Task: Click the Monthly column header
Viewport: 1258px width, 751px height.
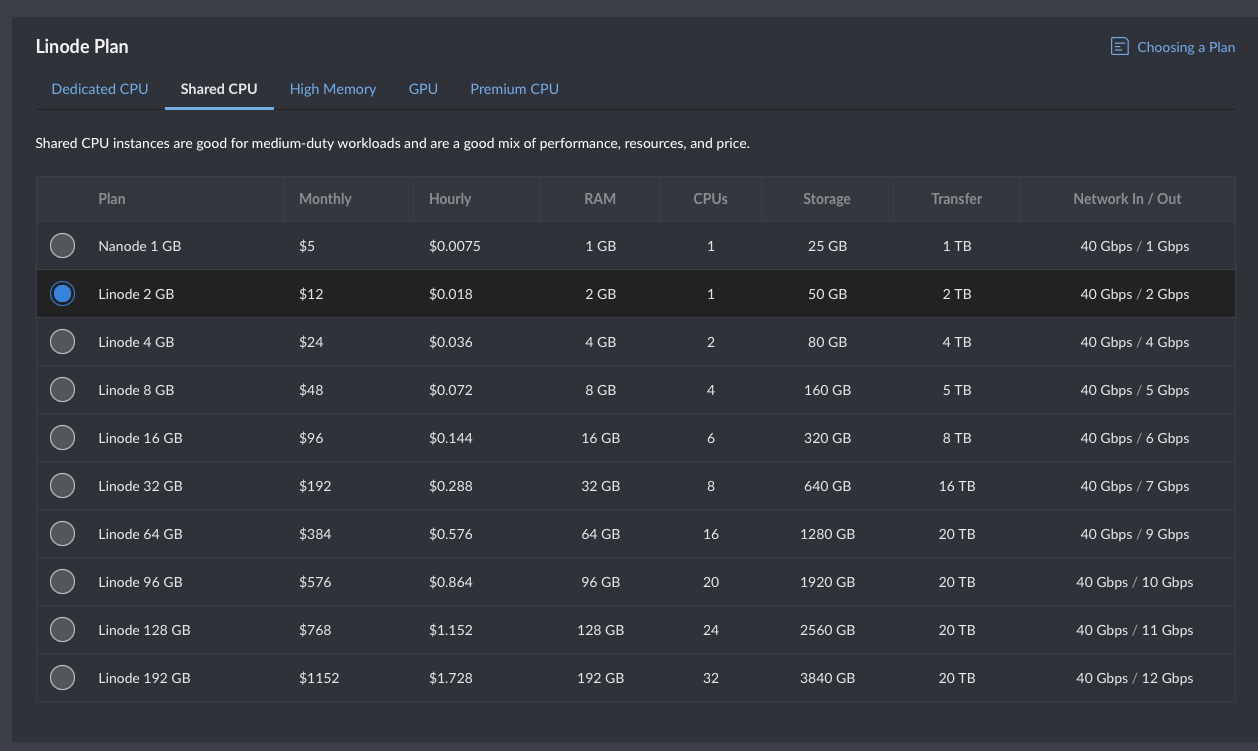Action: click(x=325, y=199)
